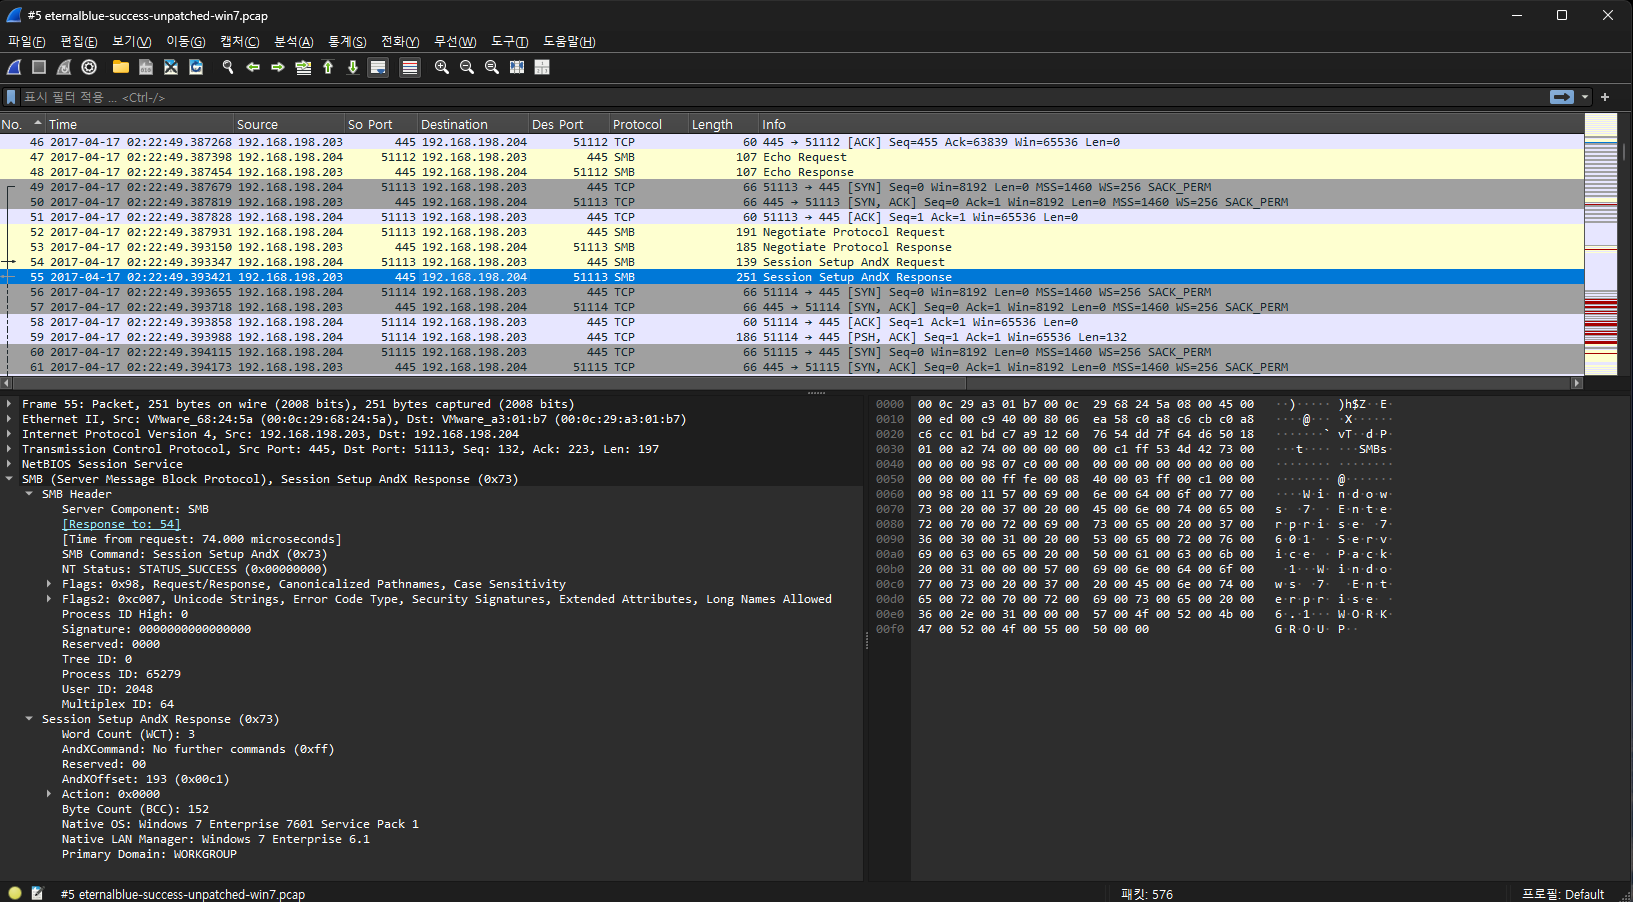Jump to the first packet arrow icon
The height and width of the screenshot is (902, 1633).
[x=328, y=67]
